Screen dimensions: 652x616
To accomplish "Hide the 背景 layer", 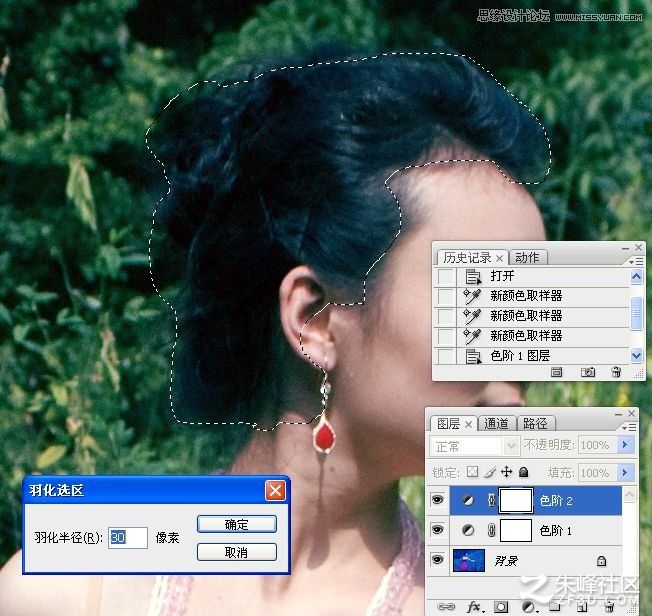I will coord(438,560).
